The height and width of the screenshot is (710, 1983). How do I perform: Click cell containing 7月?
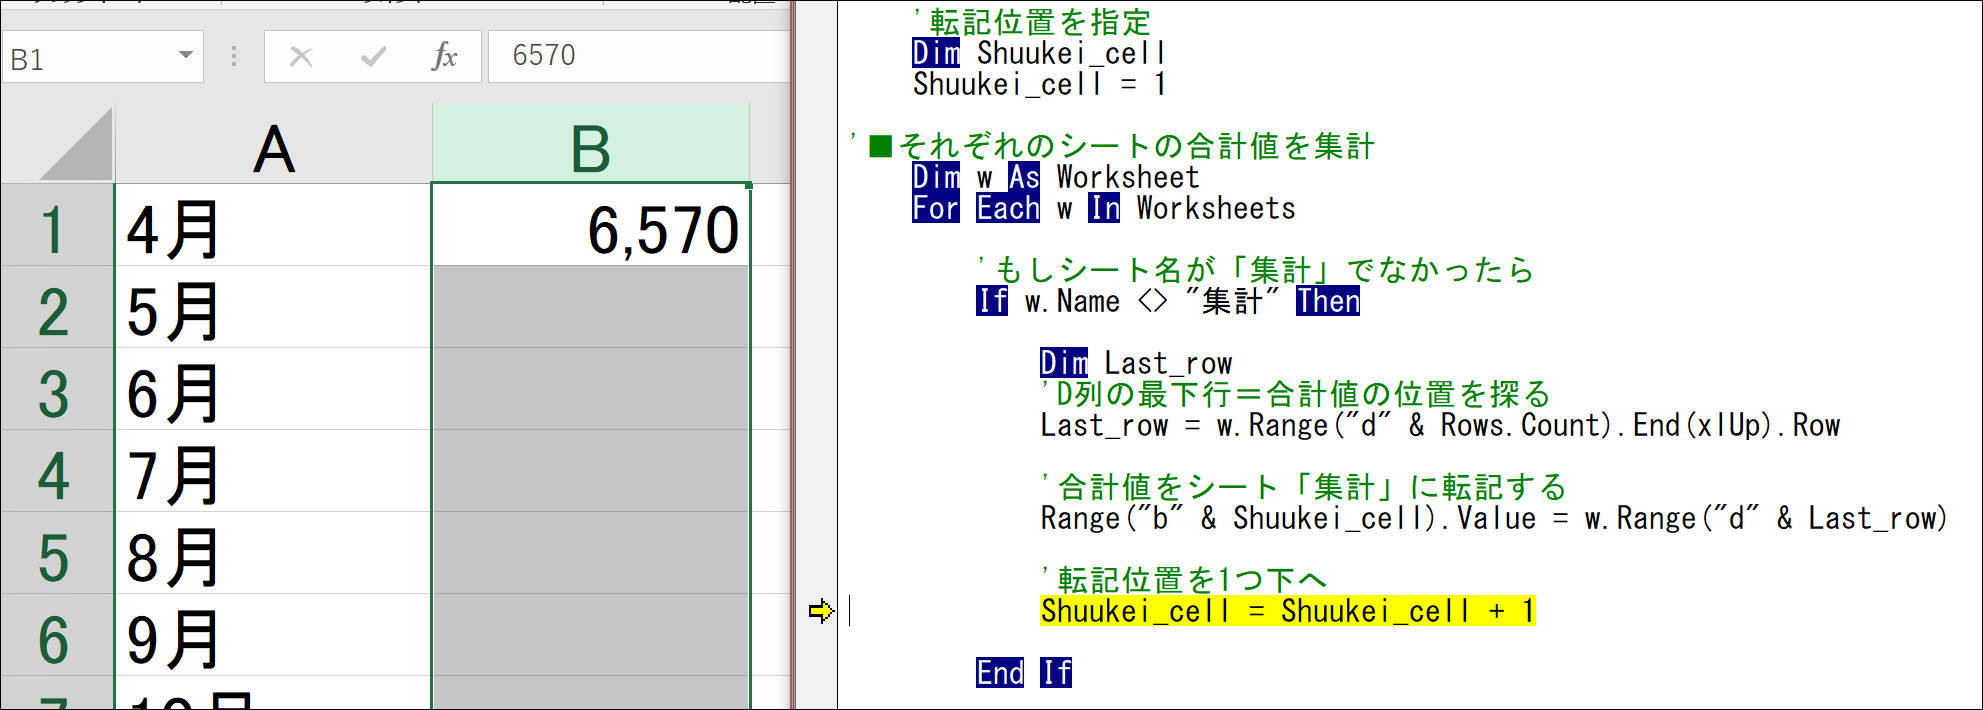pos(274,471)
